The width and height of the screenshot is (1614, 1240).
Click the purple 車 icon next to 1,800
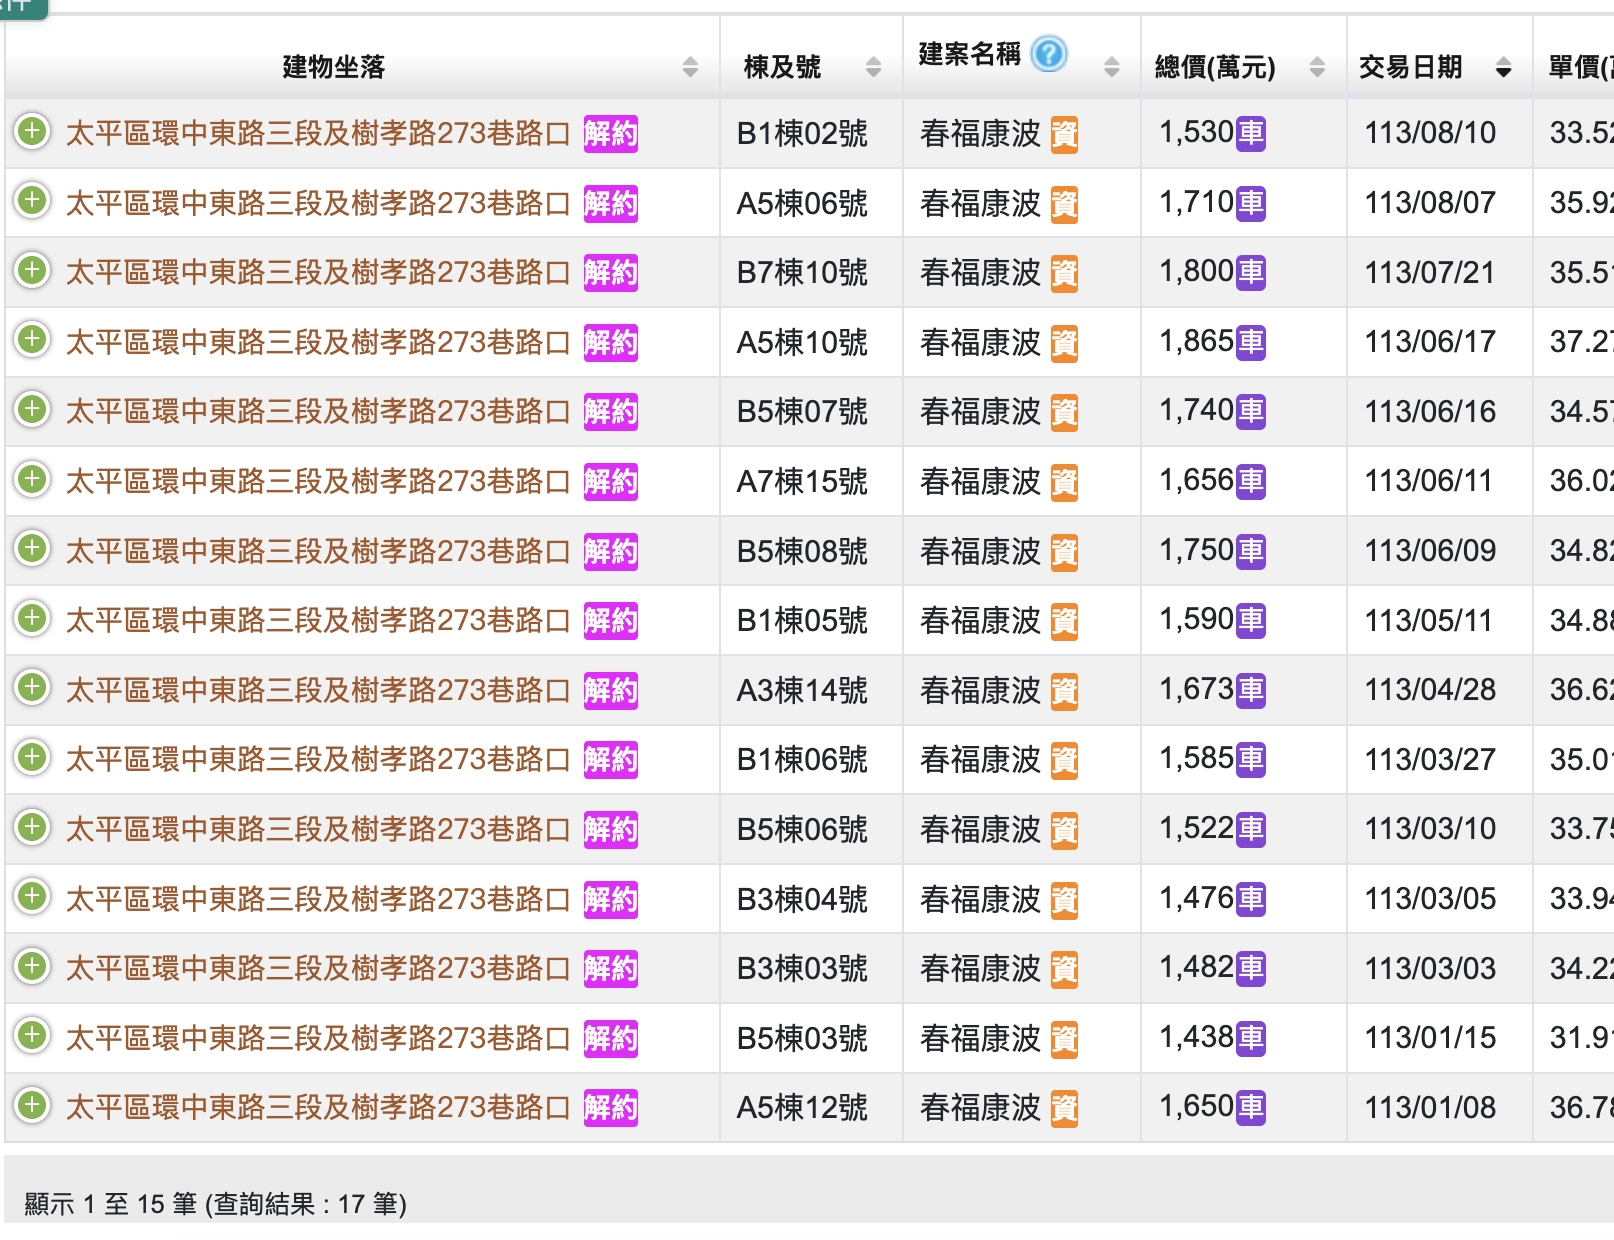pos(1250,272)
